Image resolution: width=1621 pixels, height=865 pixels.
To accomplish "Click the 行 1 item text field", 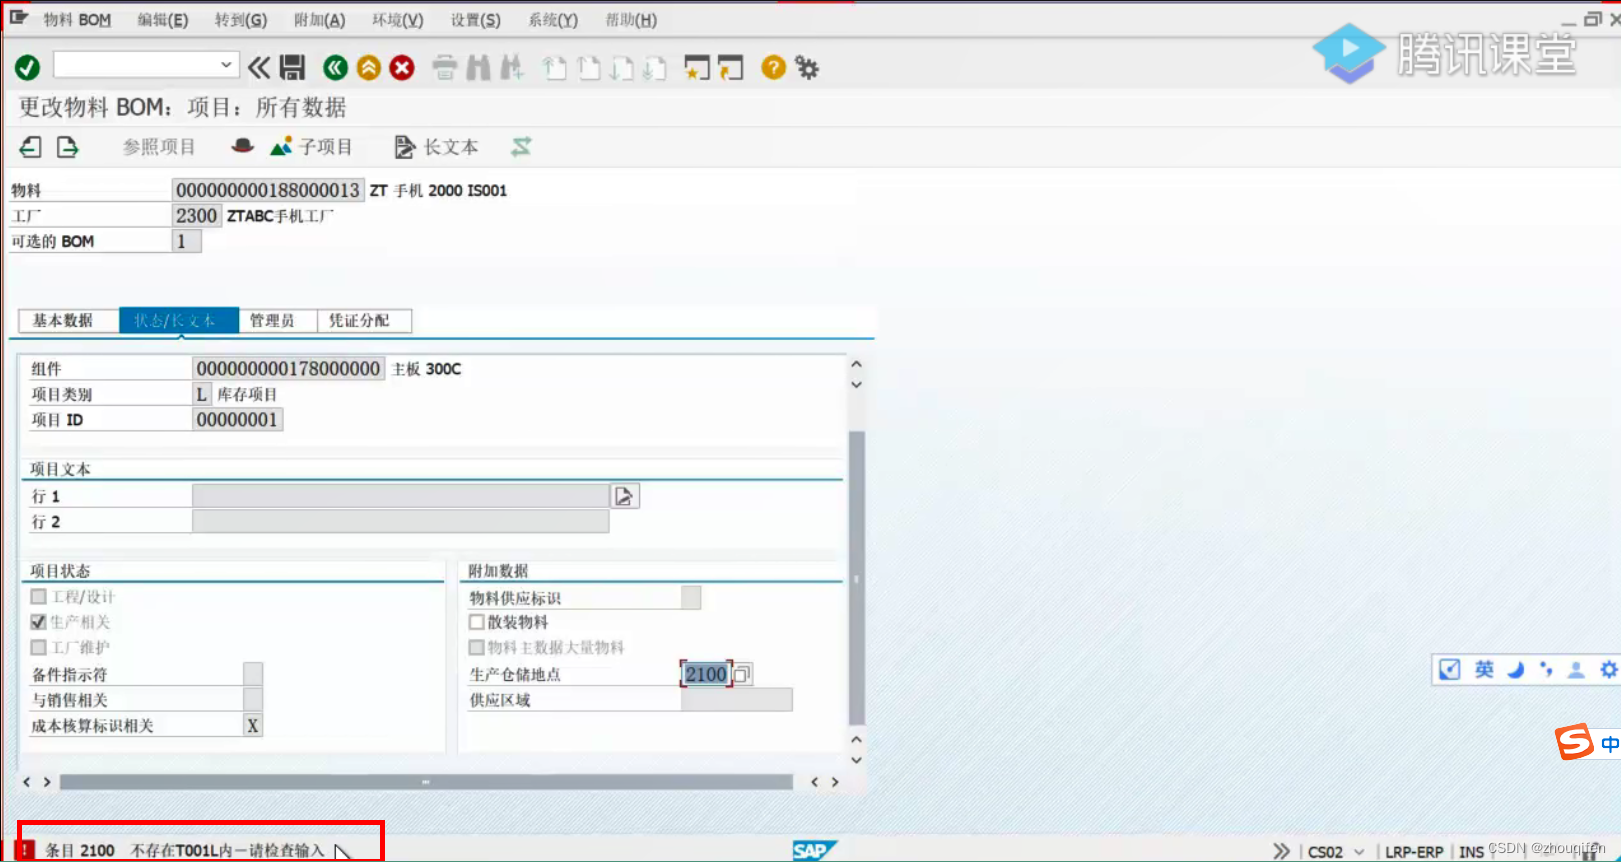I will tap(400, 496).
